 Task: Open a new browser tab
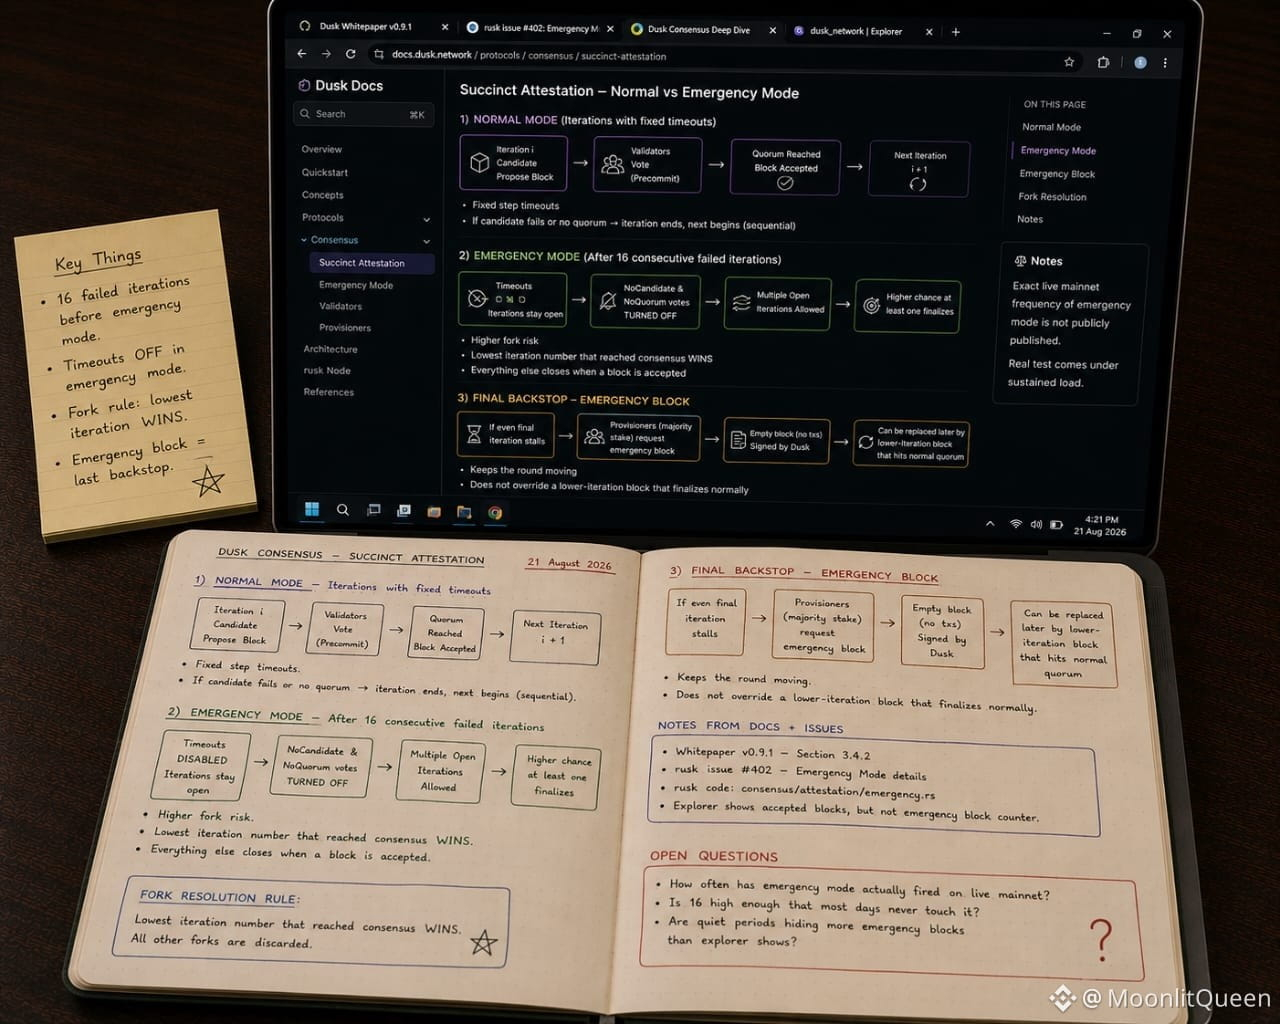[x=956, y=32]
